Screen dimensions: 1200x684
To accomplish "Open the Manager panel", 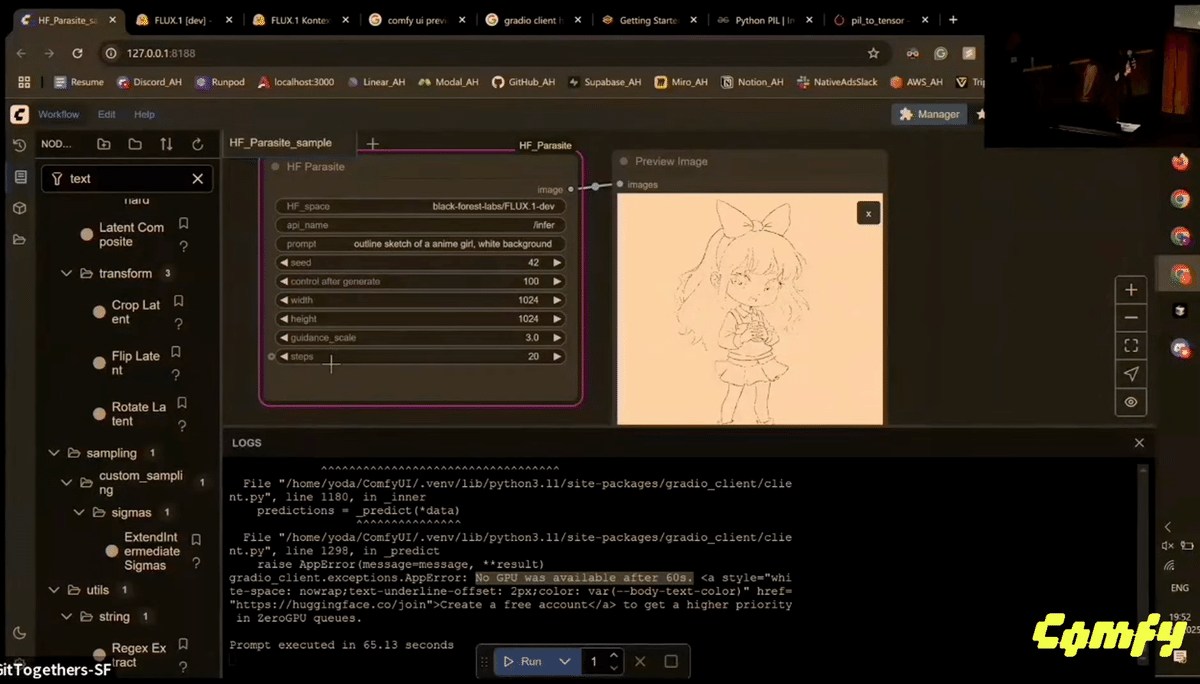I will point(930,114).
